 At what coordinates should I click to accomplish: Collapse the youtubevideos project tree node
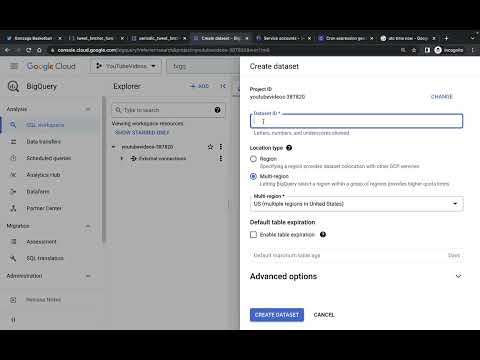pyautogui.click(x=114, y=147)
